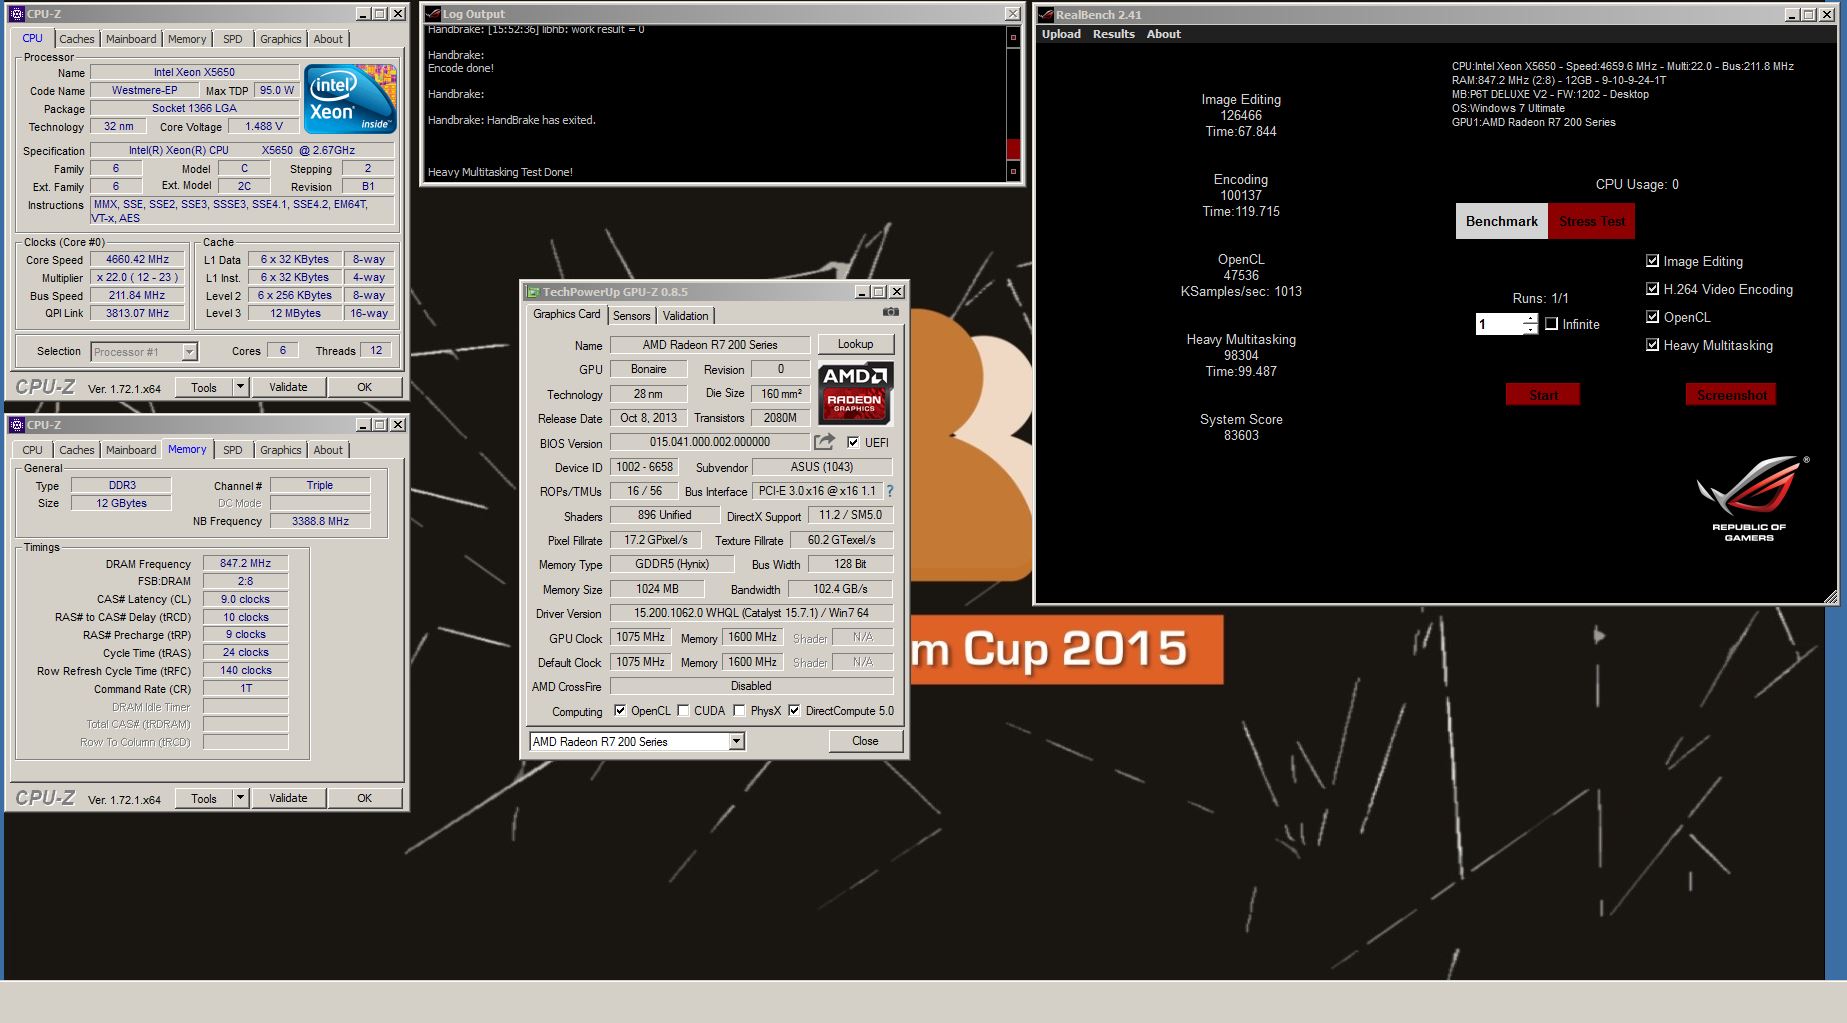This screenshot has height=1023, width=1847.
Task: Click the Intel Xeon inside logo in CPU-Z
Action: coord(350,98)
